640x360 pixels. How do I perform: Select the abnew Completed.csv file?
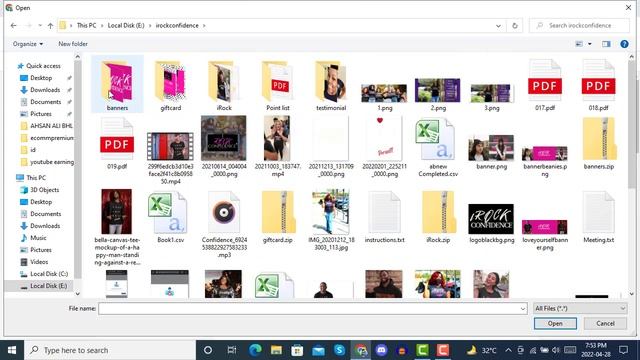point(438,147)
